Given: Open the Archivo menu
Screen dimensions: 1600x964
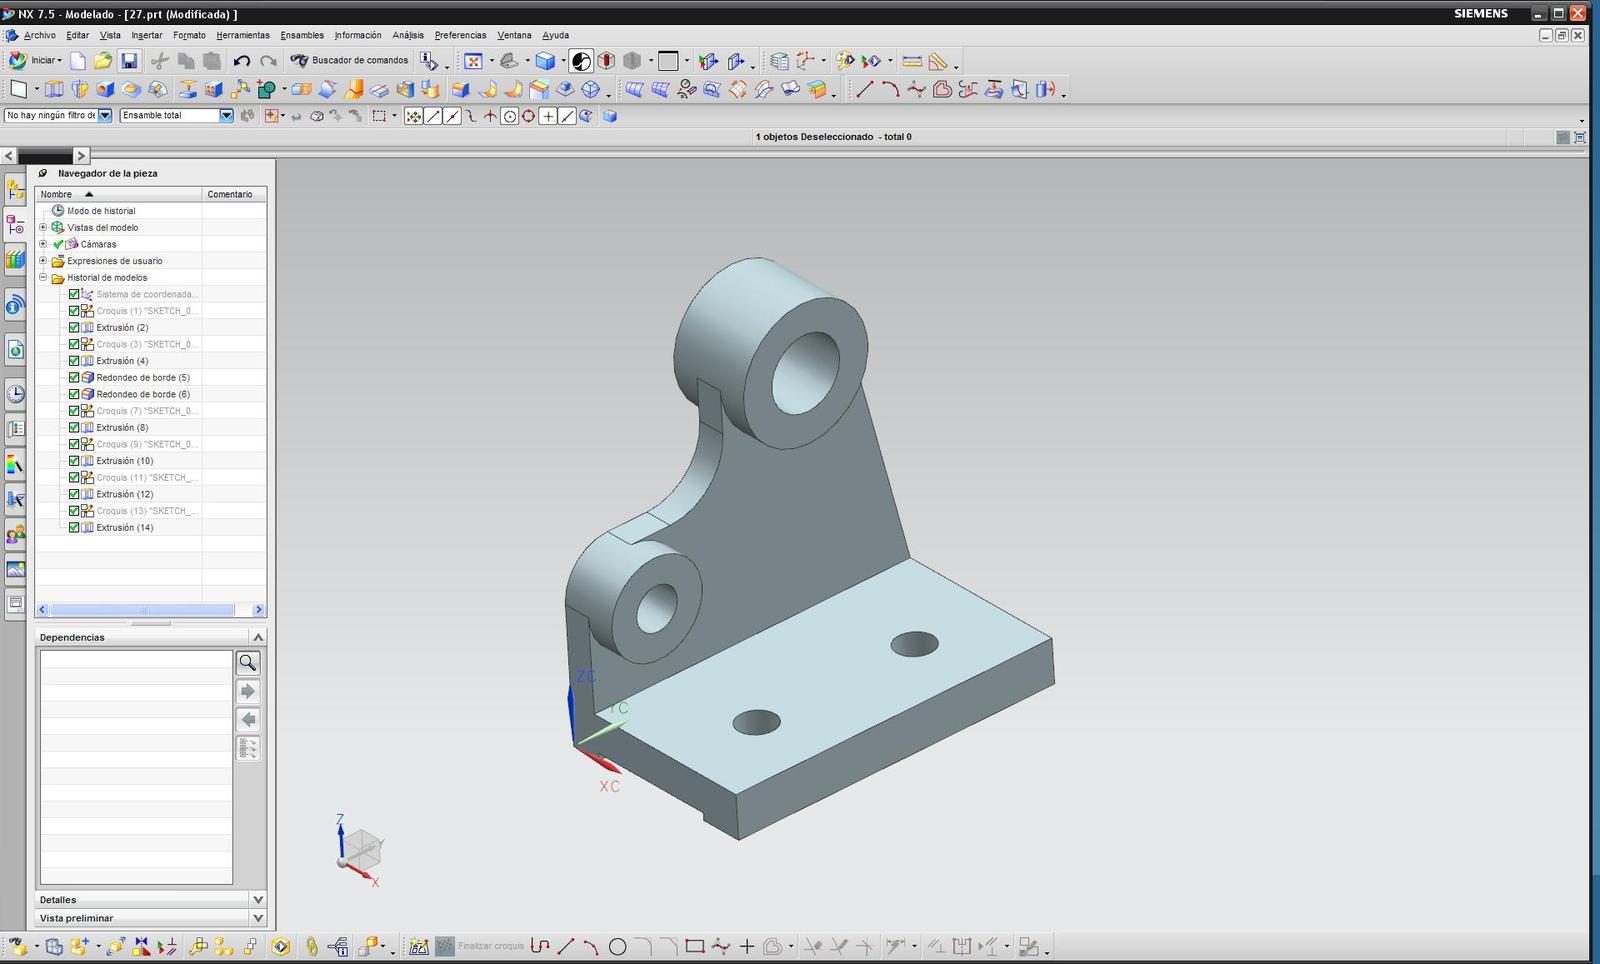Looking at the screenshot, I should click(40, 35).
